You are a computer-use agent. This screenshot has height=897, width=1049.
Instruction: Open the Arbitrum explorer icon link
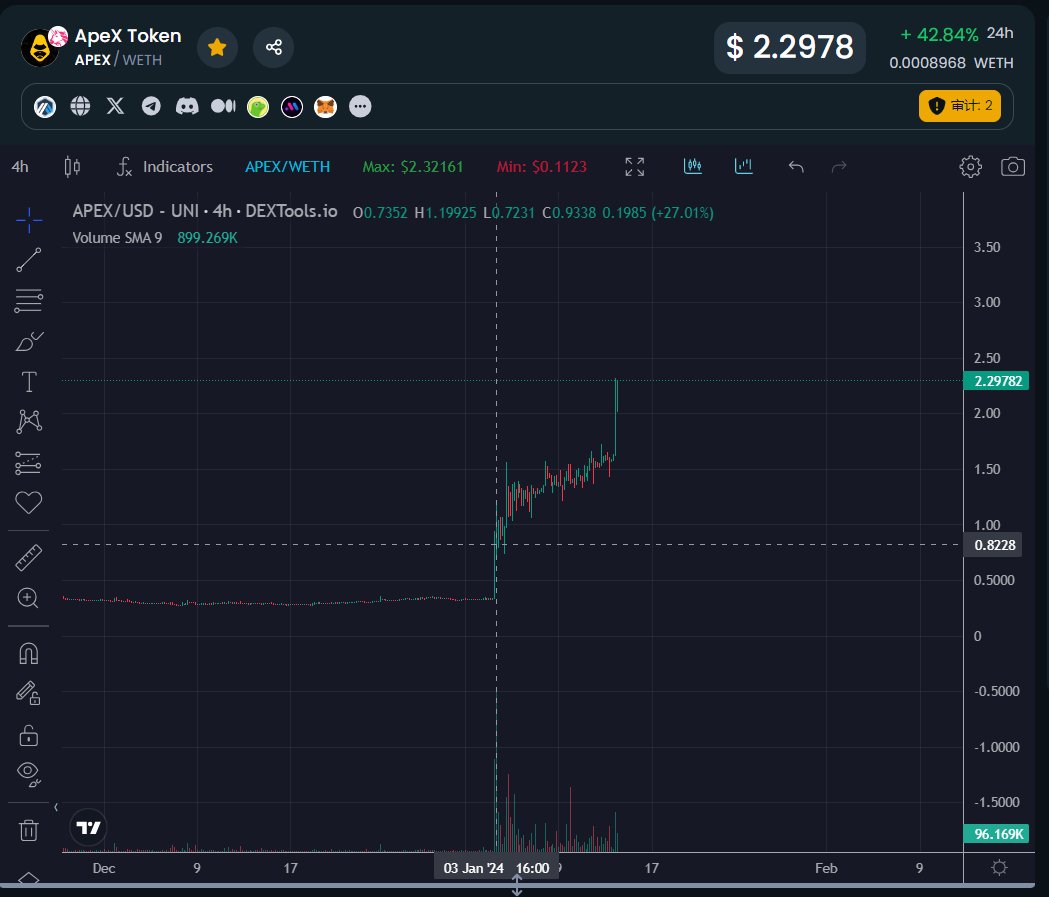click(x=45, y=106)
